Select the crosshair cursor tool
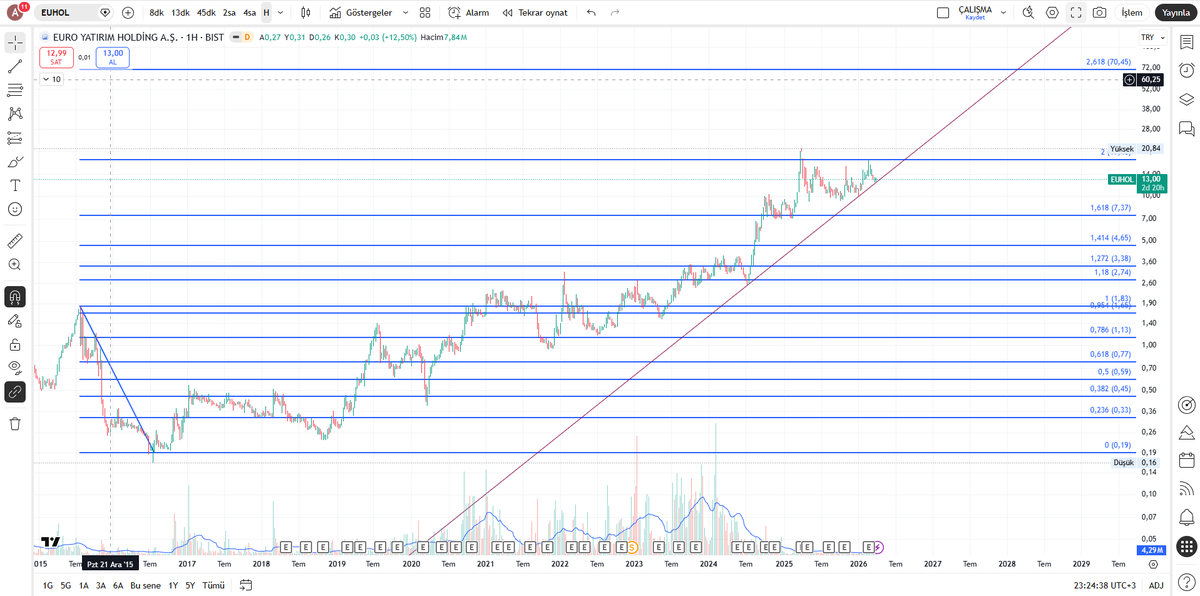Screen dimensions: 1200x596 click(x=15, y=42)
